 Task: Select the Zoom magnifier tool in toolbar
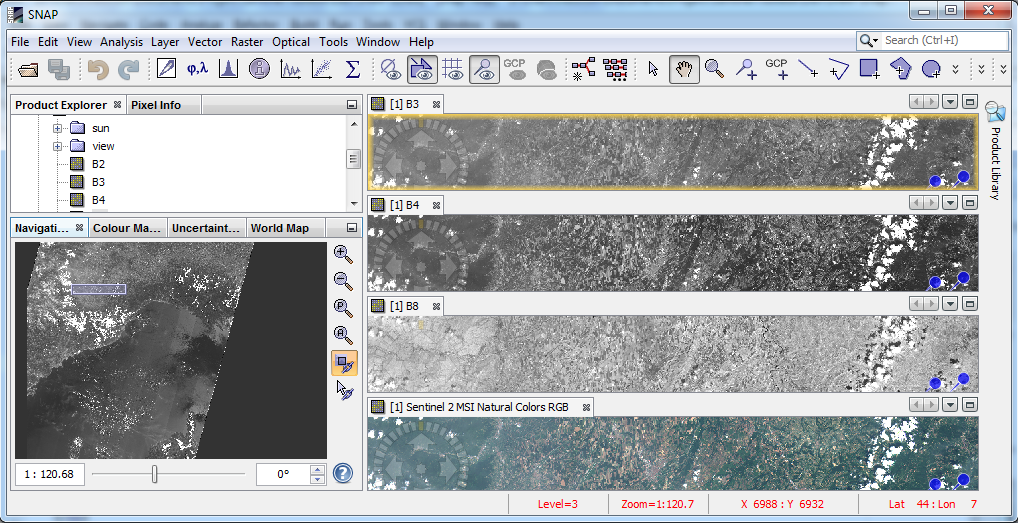[x=714, y=69]
